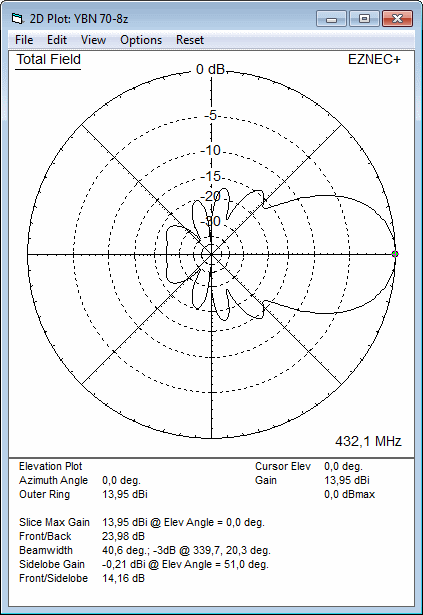Click the Total Field label
This screenshot has height=615, width=423.
coord(49,60)
